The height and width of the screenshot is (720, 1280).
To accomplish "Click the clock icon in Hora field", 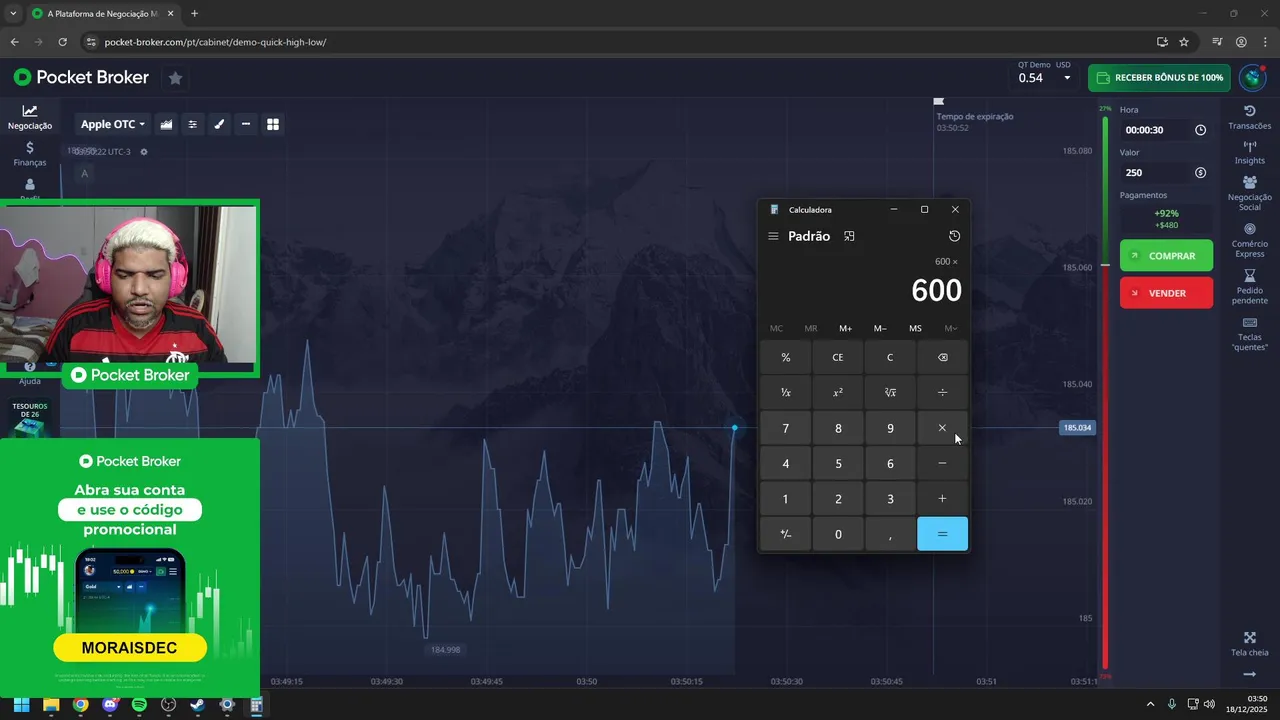I will [1200, 130].
